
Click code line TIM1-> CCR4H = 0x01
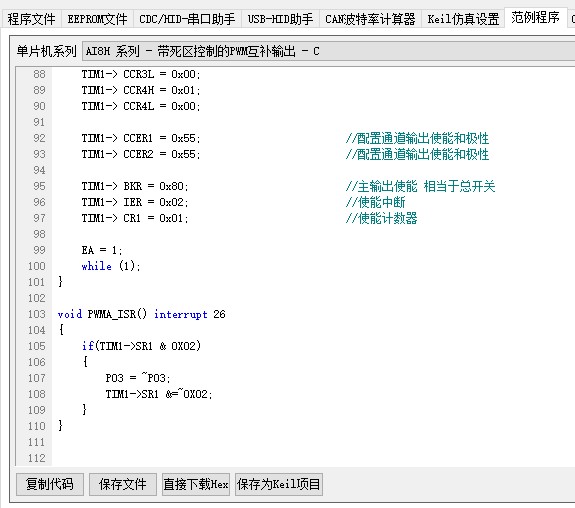coord(141,90)
